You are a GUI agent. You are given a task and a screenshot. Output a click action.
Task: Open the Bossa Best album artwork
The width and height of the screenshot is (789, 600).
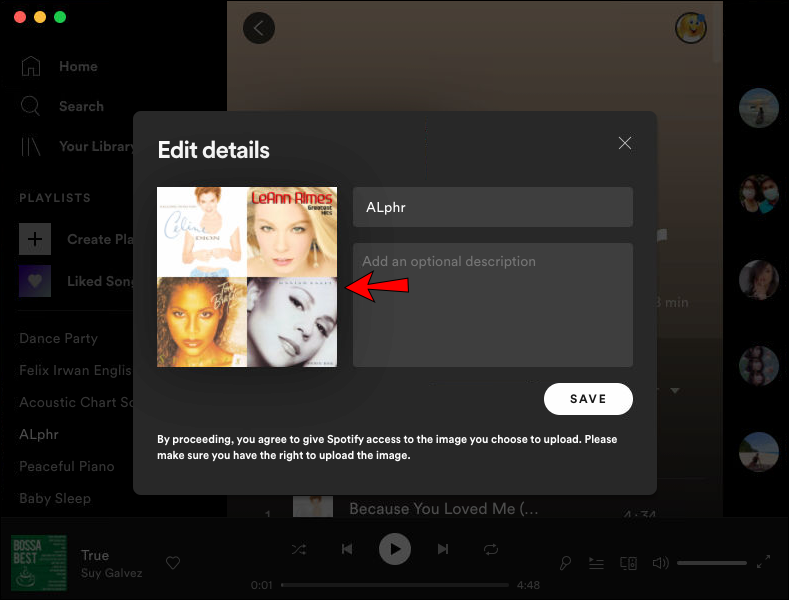(39, 563)
